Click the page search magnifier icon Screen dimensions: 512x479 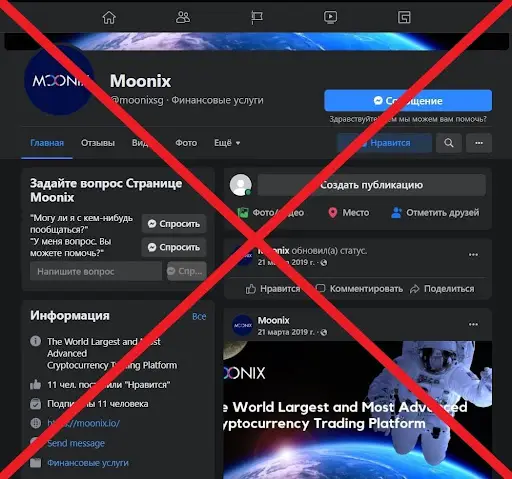pyautogui.click(x=449, y=143)
